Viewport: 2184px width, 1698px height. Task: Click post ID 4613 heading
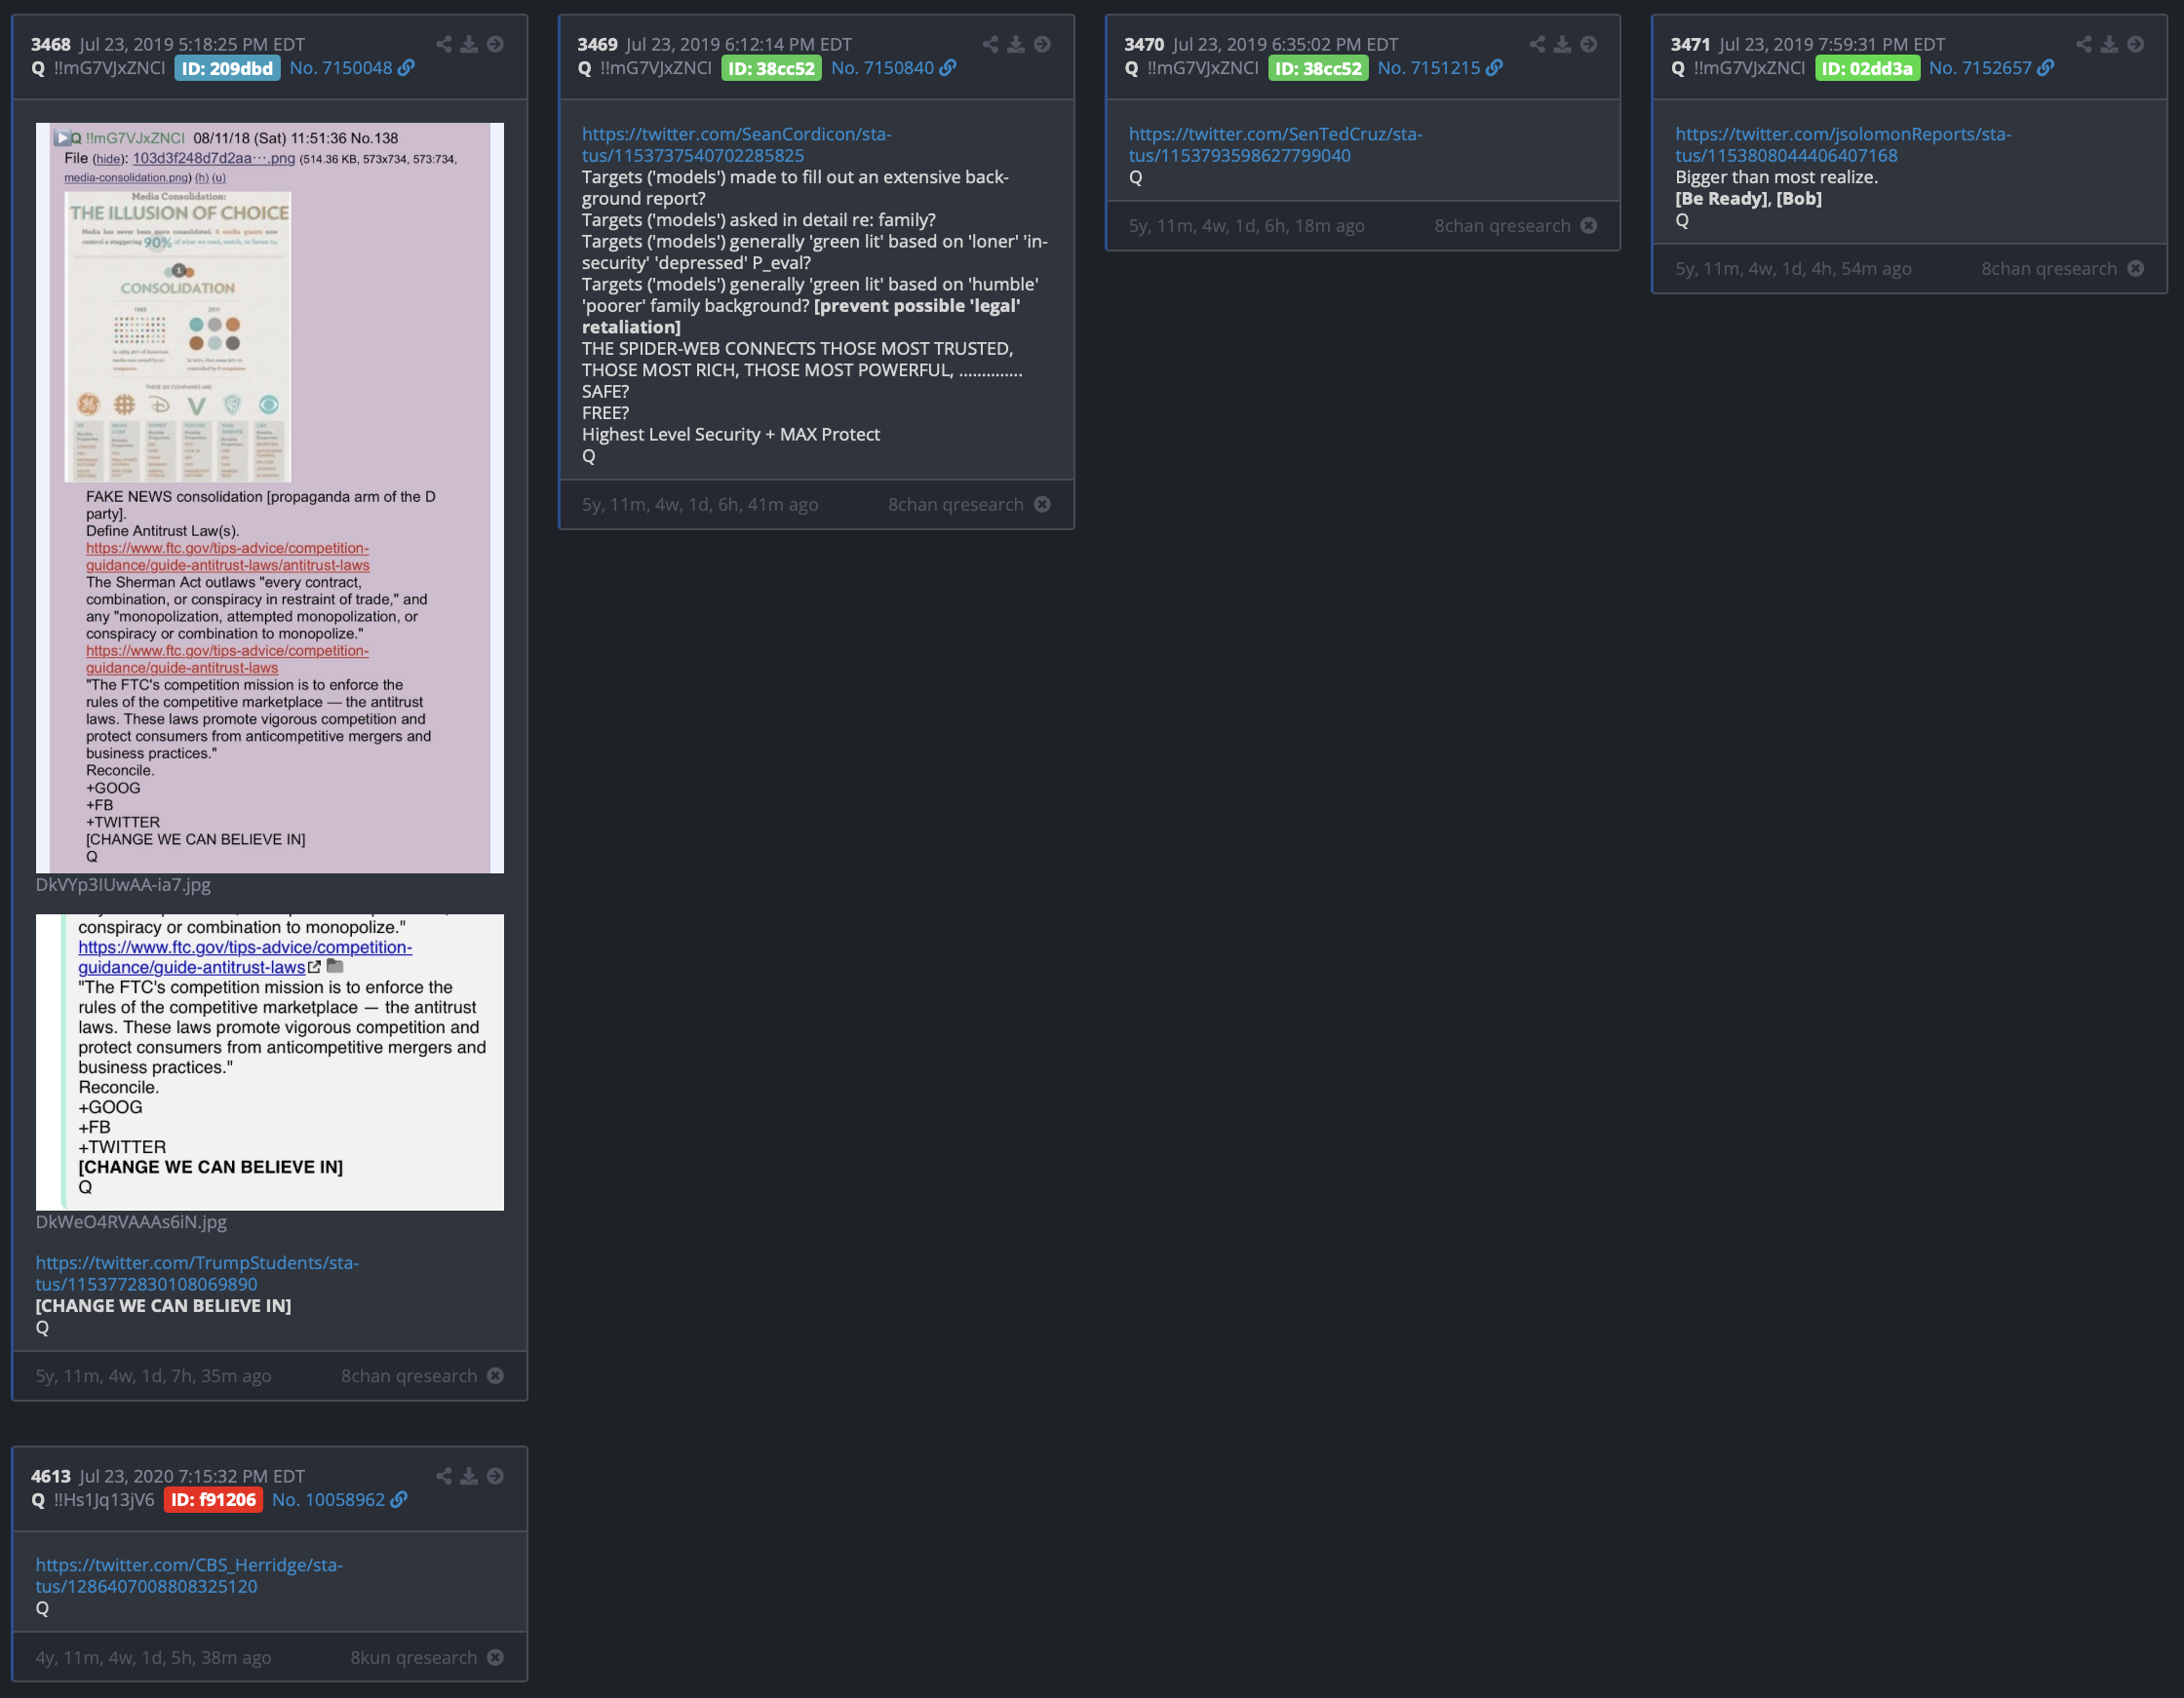coord(51,1476)
